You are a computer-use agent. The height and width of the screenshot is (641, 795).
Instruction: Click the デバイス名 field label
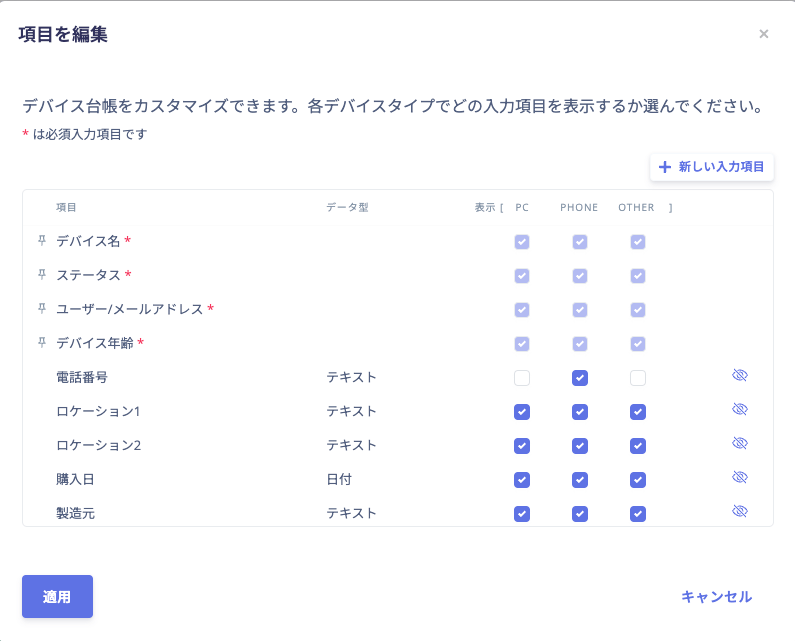pyautogui.click(x=88, y=241)
